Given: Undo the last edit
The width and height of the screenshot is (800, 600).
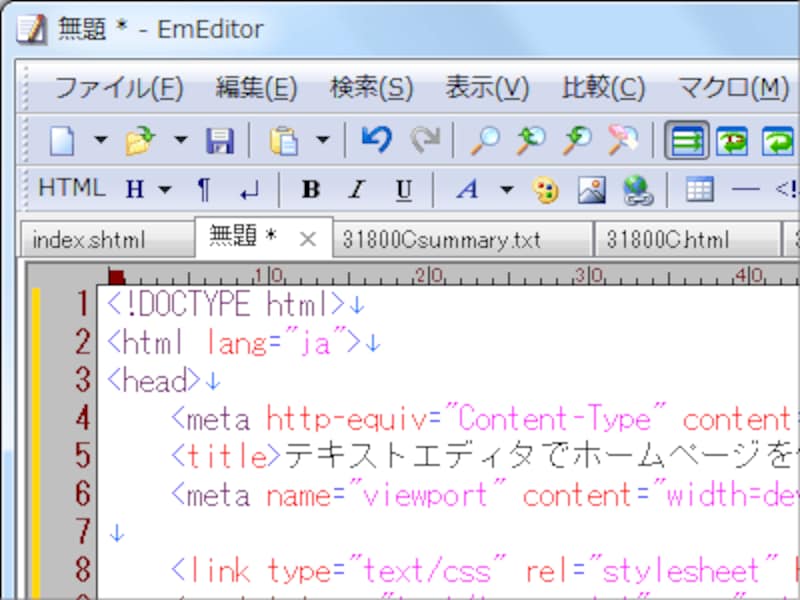Looking at the screenshot, I should (377, 139).
